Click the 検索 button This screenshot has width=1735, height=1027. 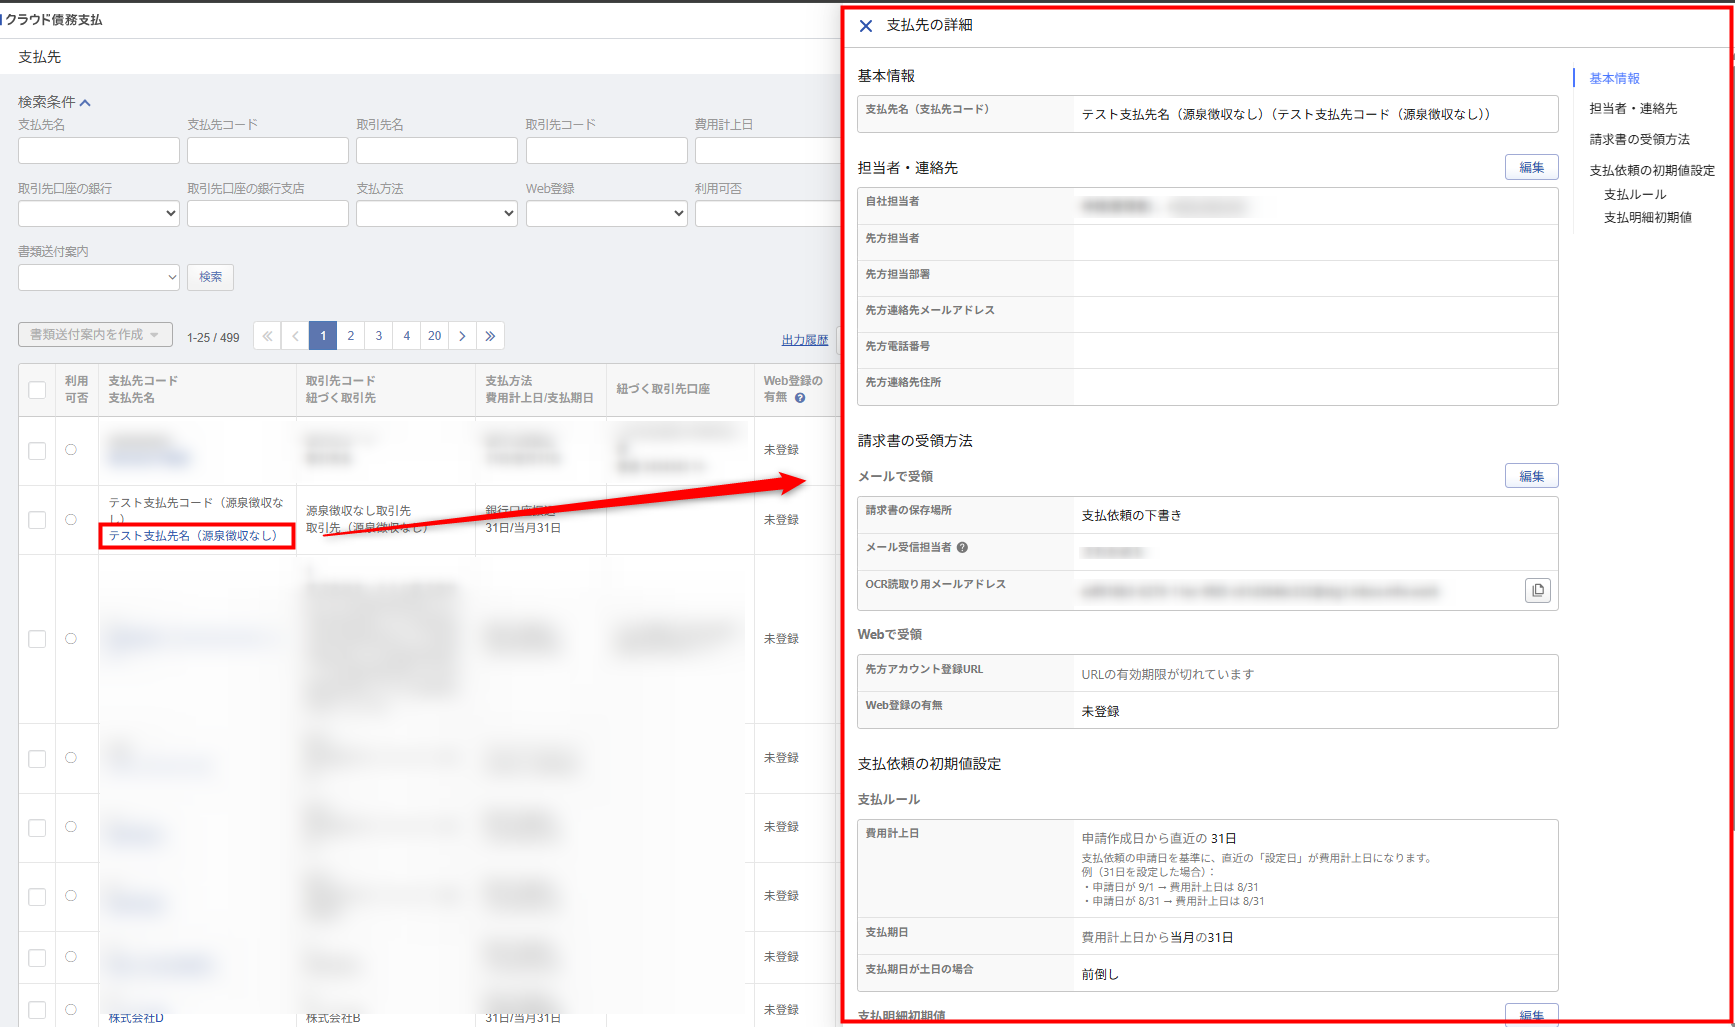tap(210, 277)
